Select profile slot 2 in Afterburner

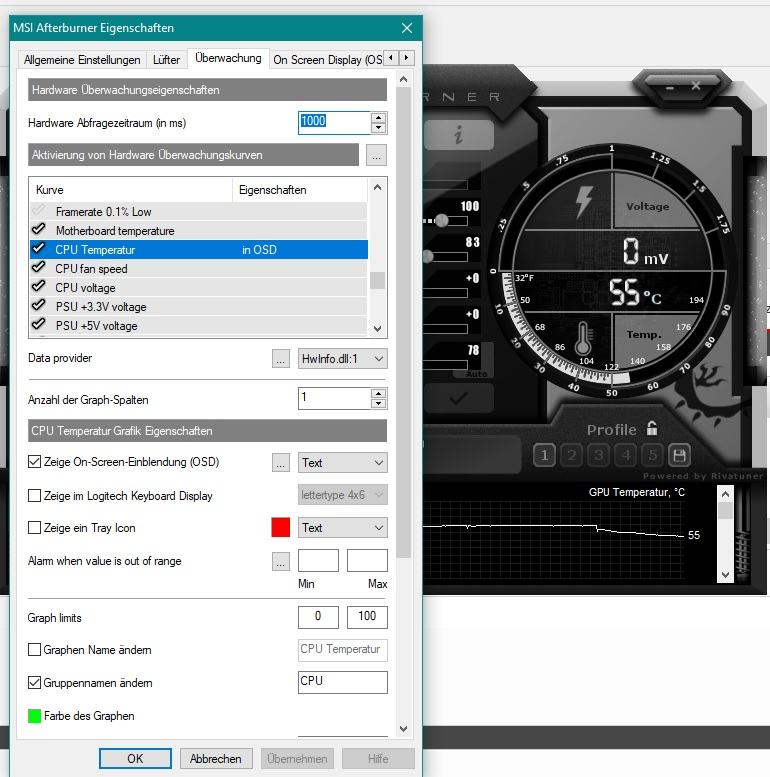point(571,455)
